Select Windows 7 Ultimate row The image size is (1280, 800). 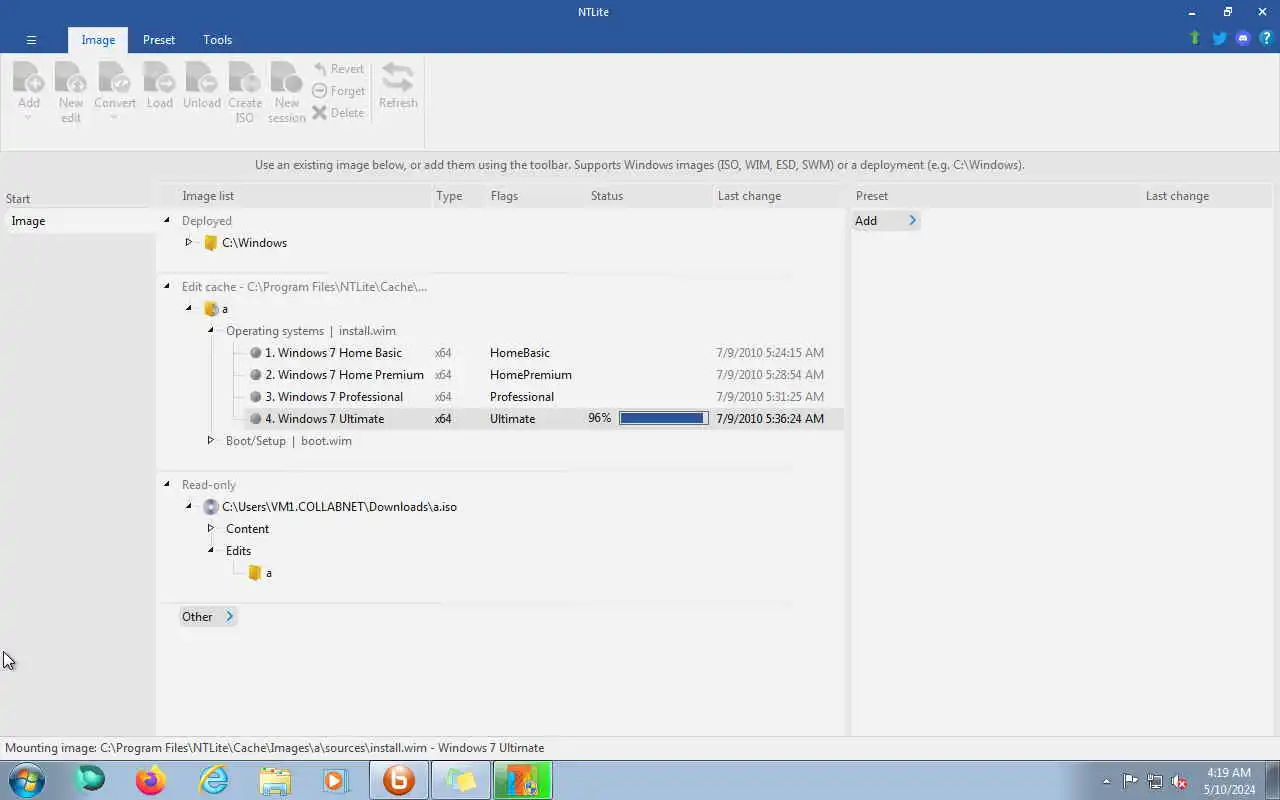[543, 419]
